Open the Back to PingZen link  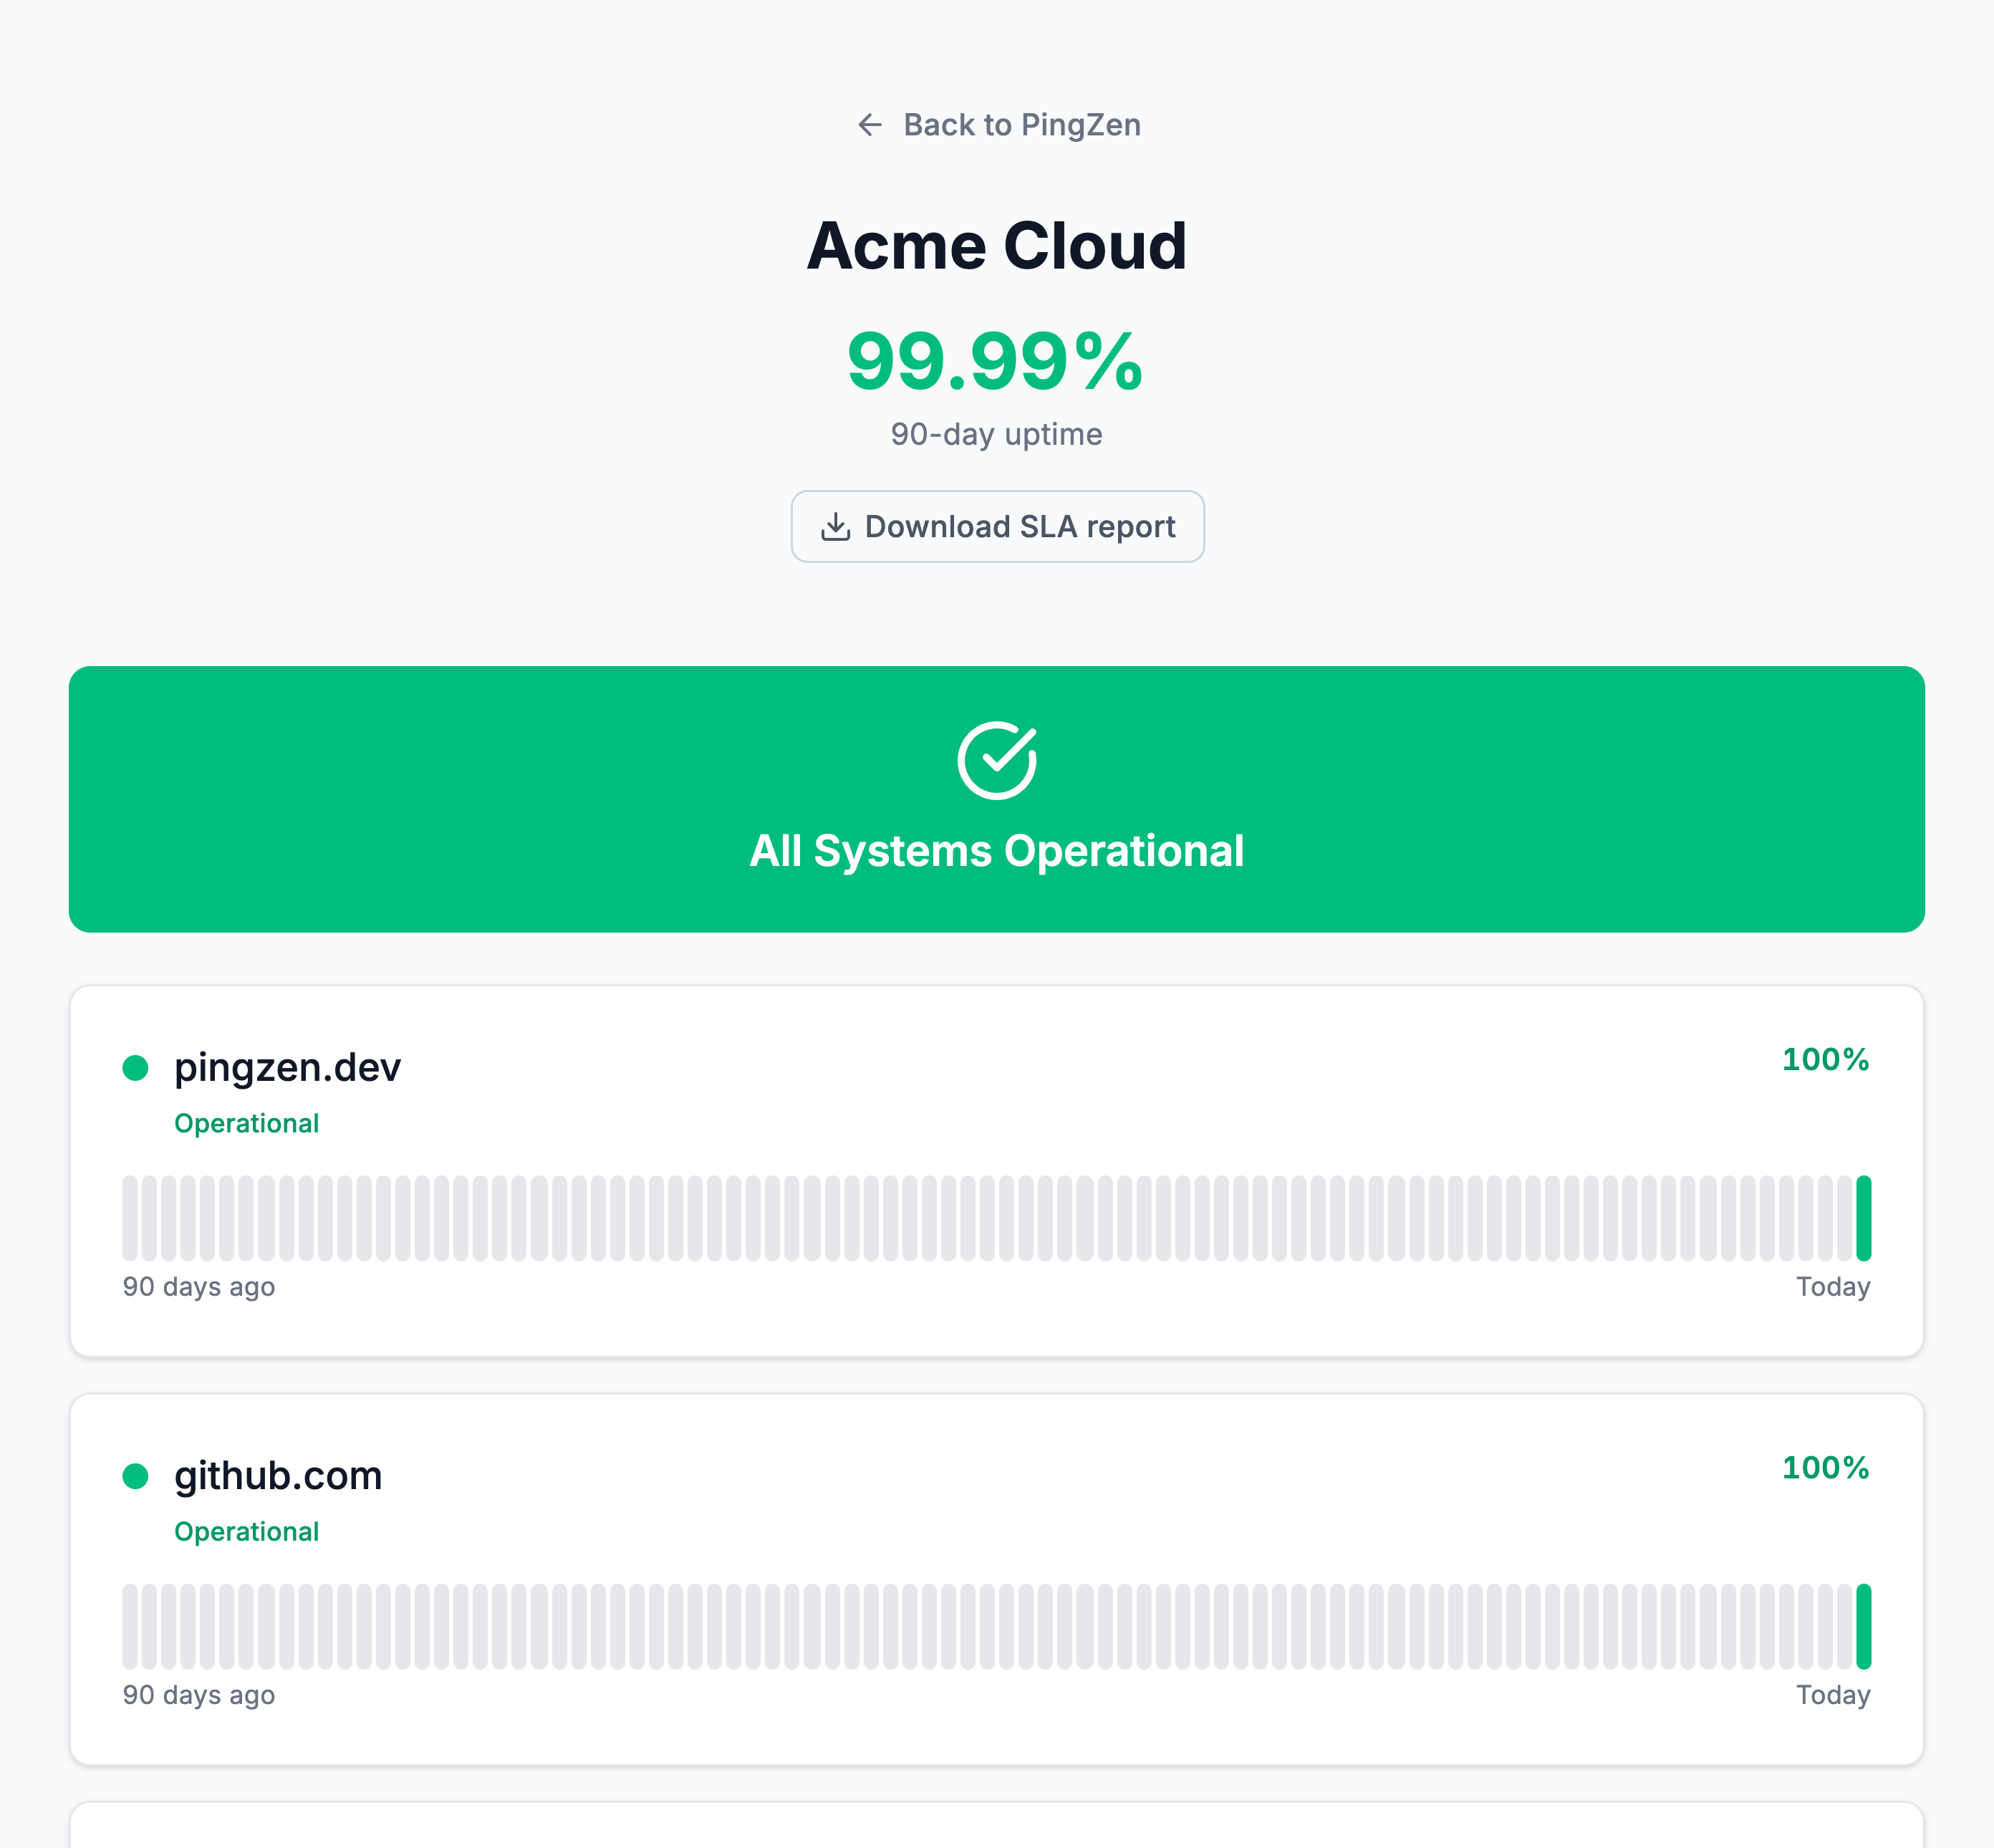tap(998, 125)
